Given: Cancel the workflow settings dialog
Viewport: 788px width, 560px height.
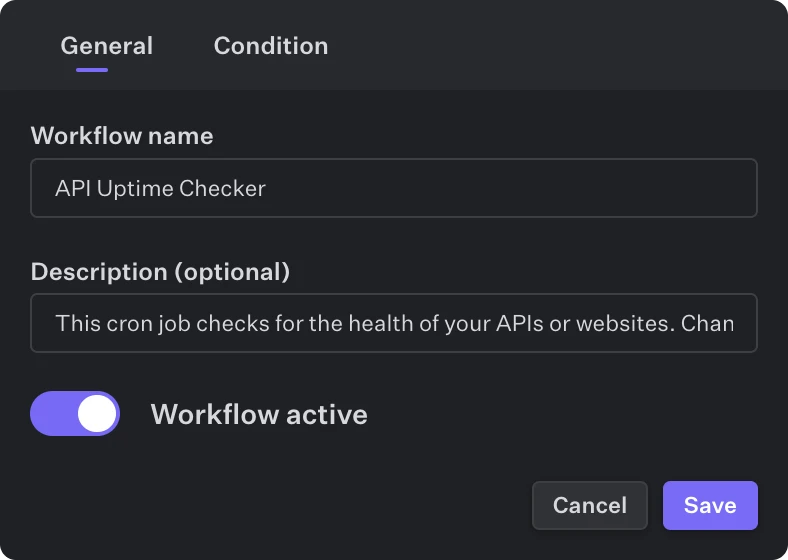Looking at the screenshot, I should click(589, 505).
